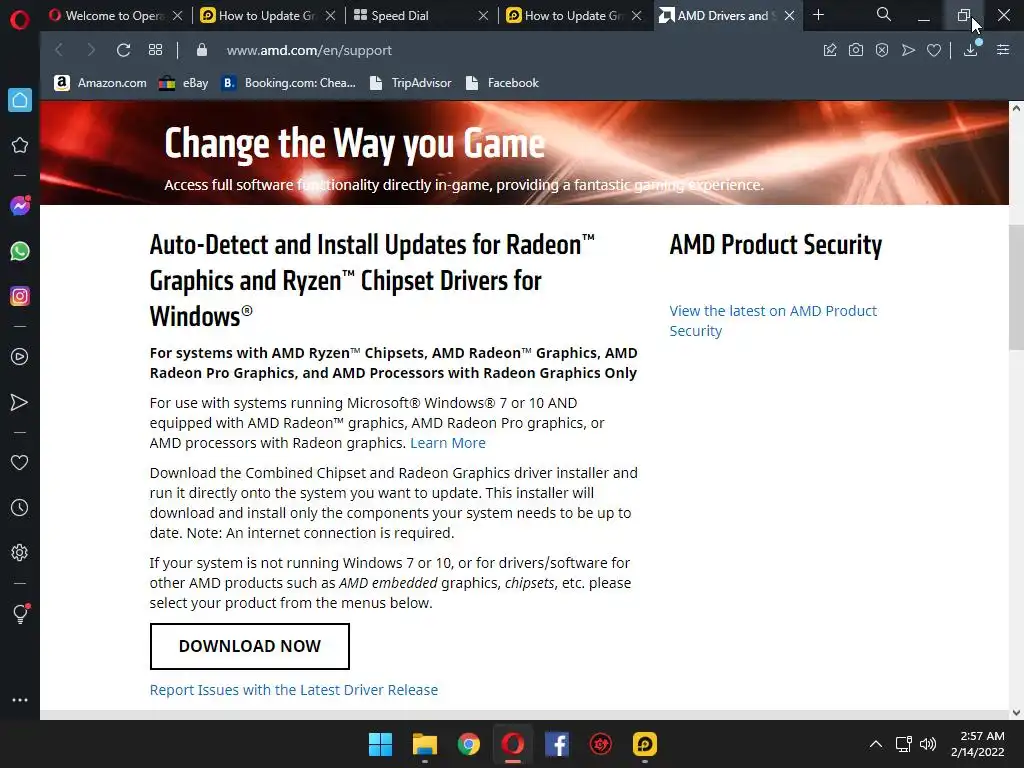Screen dimensions: 1024x768
Task: Open Google Chrome from the taskbar
Action: tap(468, 744)
